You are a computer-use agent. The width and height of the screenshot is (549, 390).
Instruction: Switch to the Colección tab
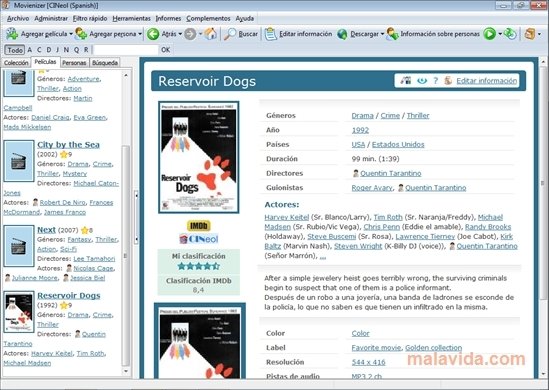point(16,63)
